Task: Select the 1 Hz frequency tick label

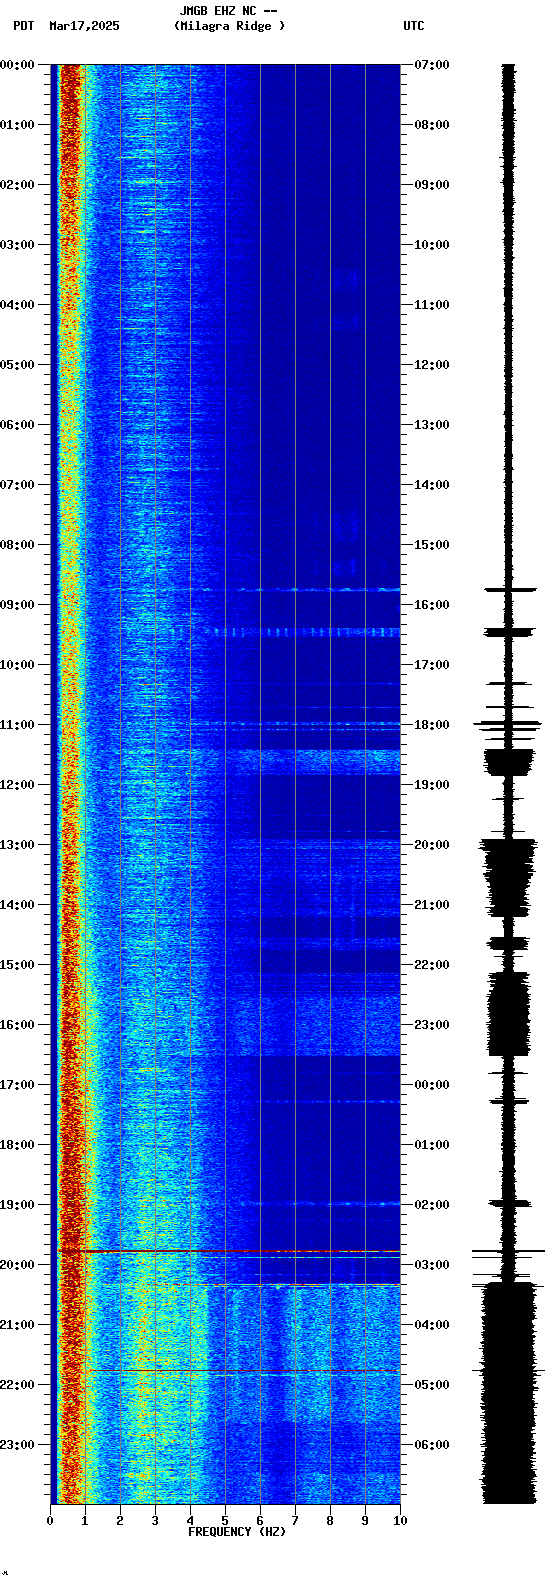Action: (85, 1521)
